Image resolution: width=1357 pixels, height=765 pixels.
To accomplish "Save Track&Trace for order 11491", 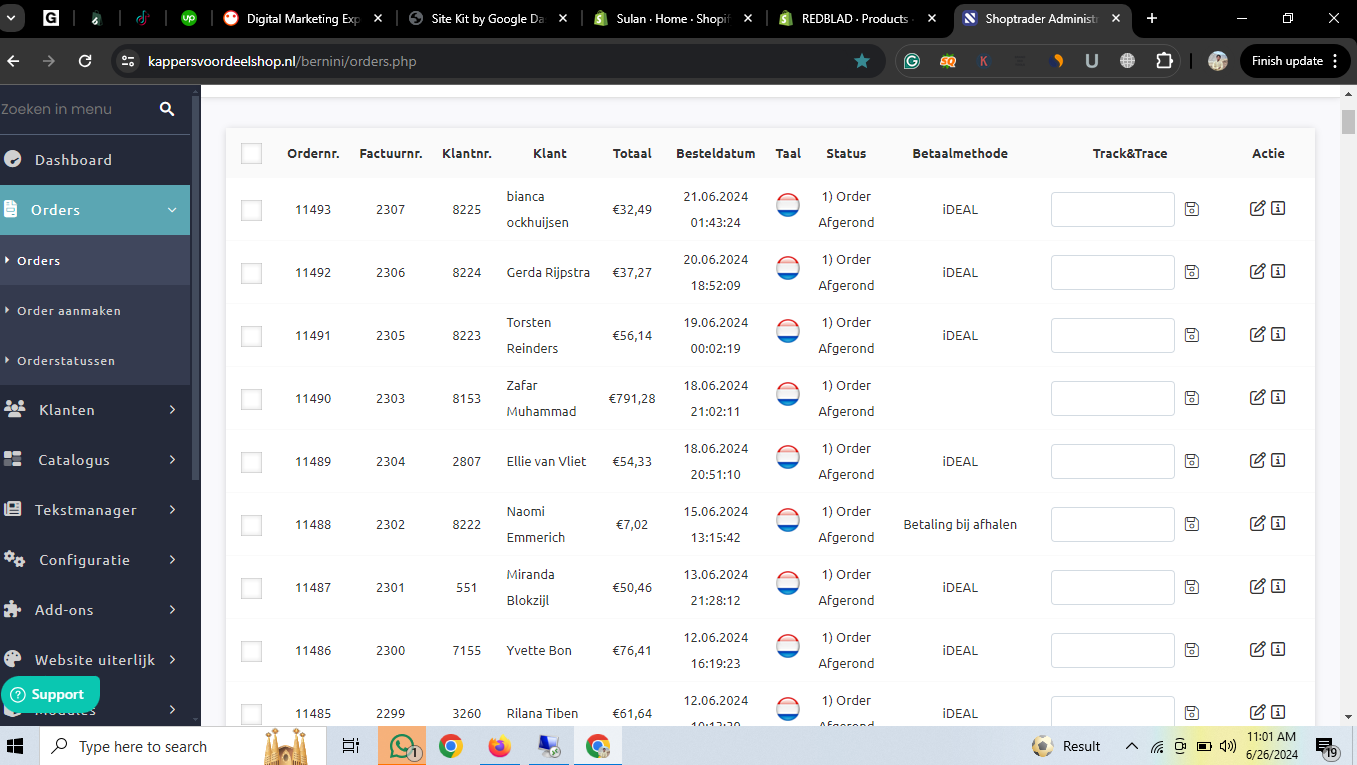I will [x=1191, y=335].
